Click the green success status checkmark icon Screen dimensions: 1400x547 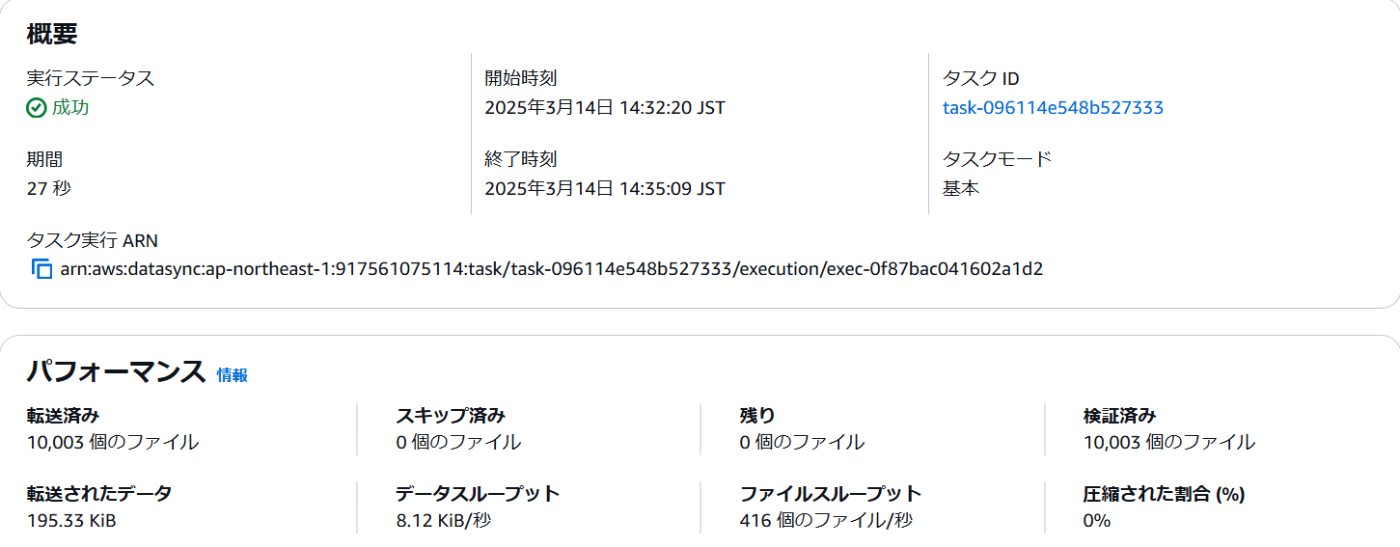pyautogui.click(x=36, y=108)
